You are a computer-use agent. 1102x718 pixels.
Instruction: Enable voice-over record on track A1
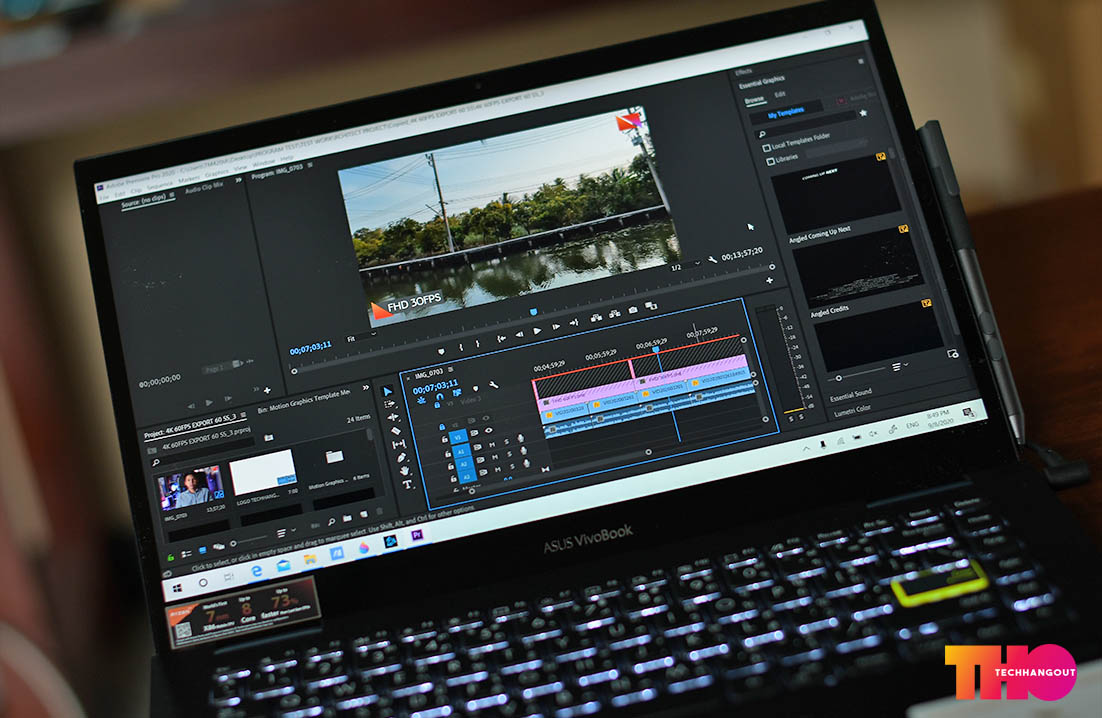pos(520,439)
